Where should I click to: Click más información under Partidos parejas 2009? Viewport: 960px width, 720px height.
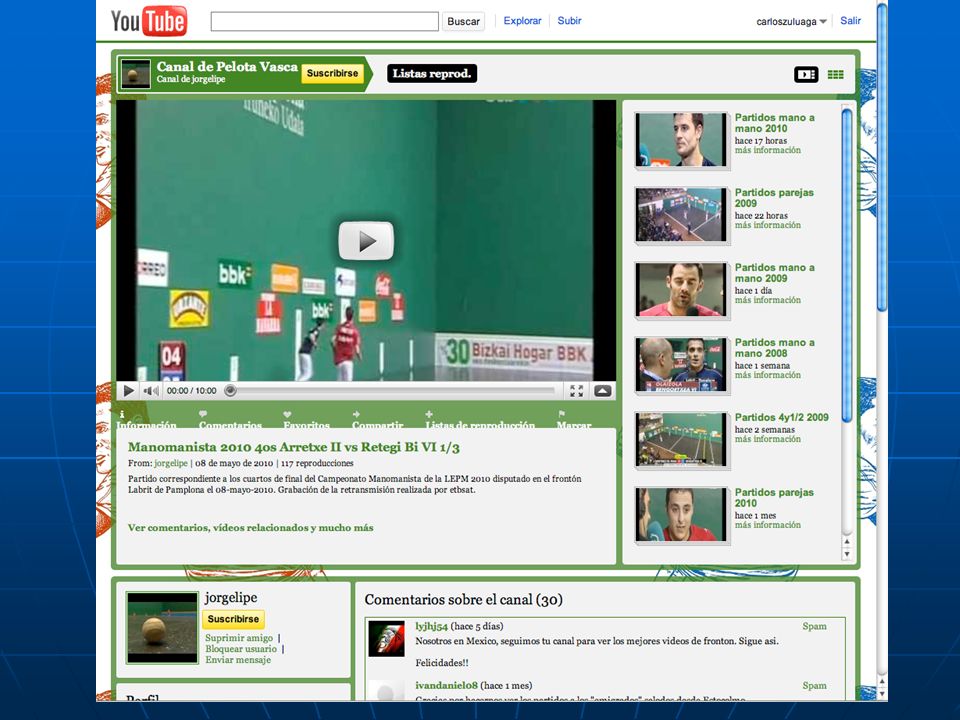pos(768,225)
